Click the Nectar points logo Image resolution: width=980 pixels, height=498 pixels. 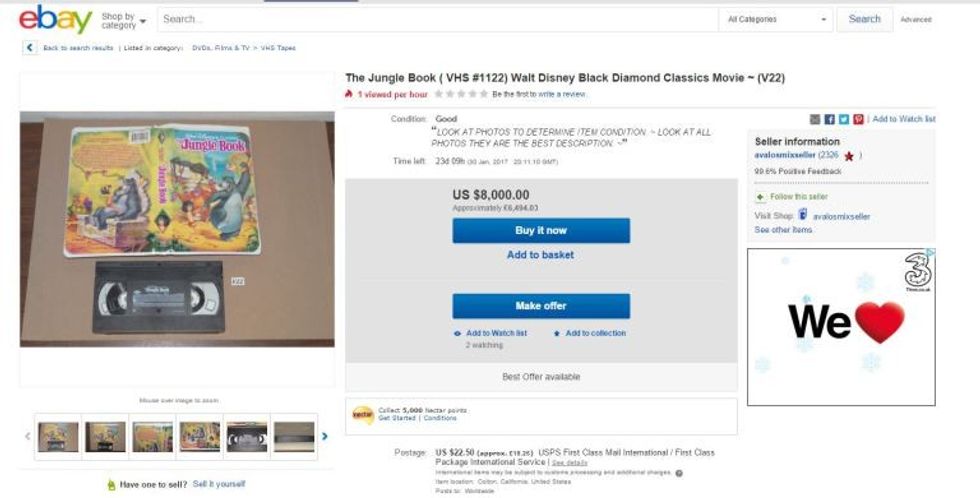tap(363, 414)
